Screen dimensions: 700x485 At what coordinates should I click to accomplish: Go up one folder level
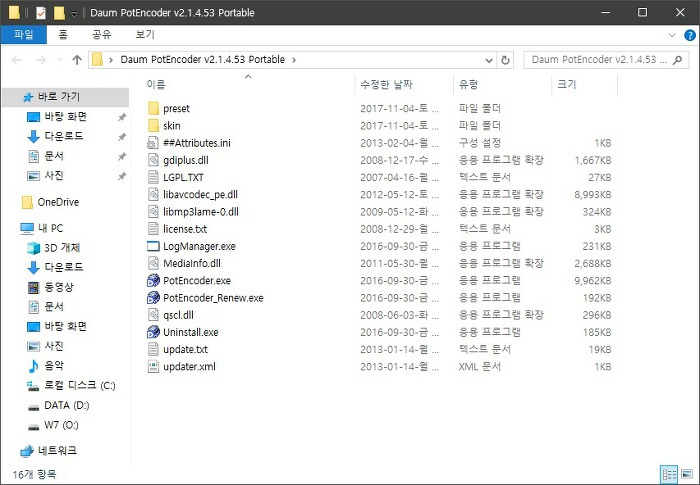pos(77,60)
